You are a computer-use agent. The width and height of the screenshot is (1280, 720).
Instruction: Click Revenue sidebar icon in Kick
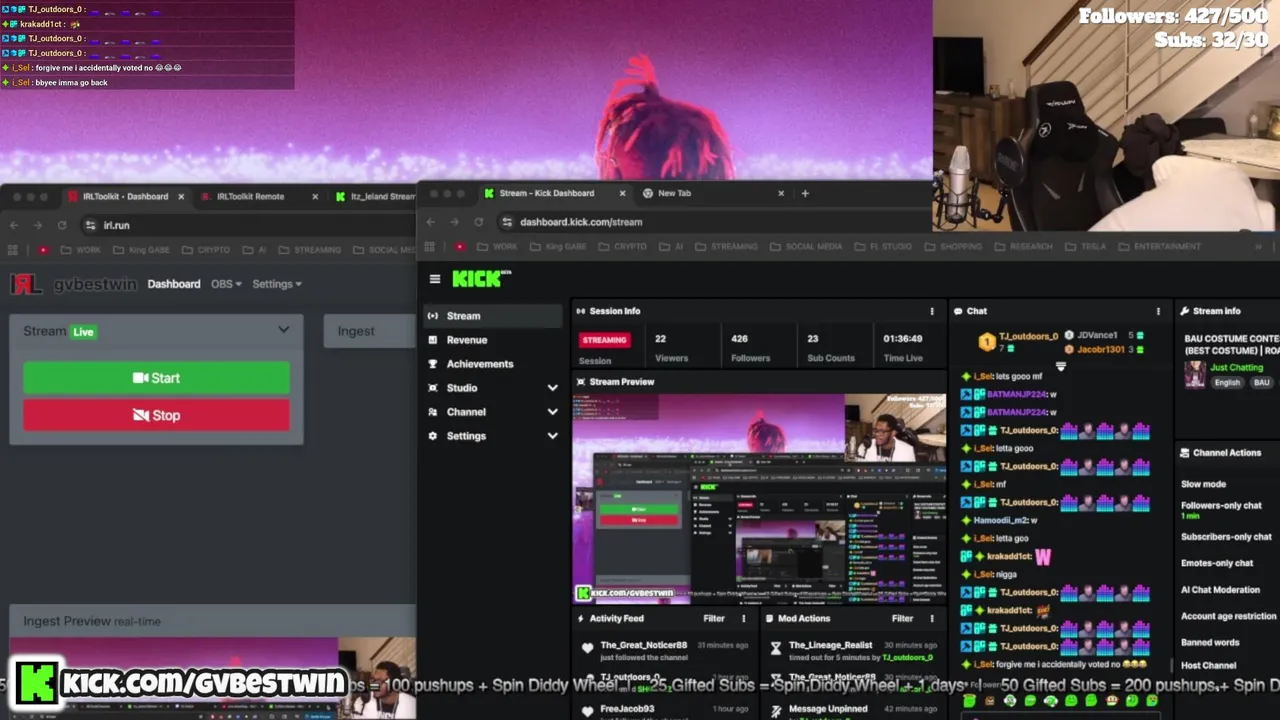pos(433,340)
